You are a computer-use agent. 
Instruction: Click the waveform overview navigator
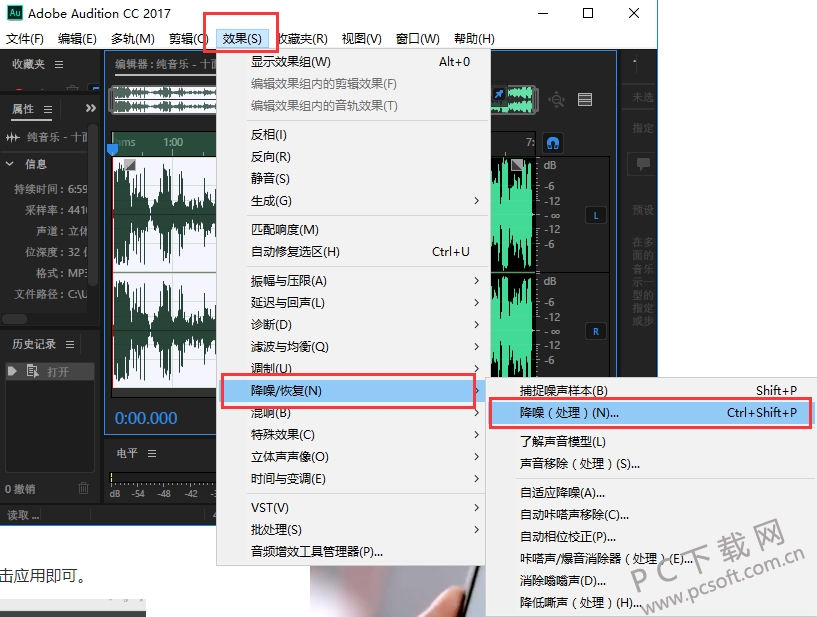pyautogui.click(x=164, y=100)
